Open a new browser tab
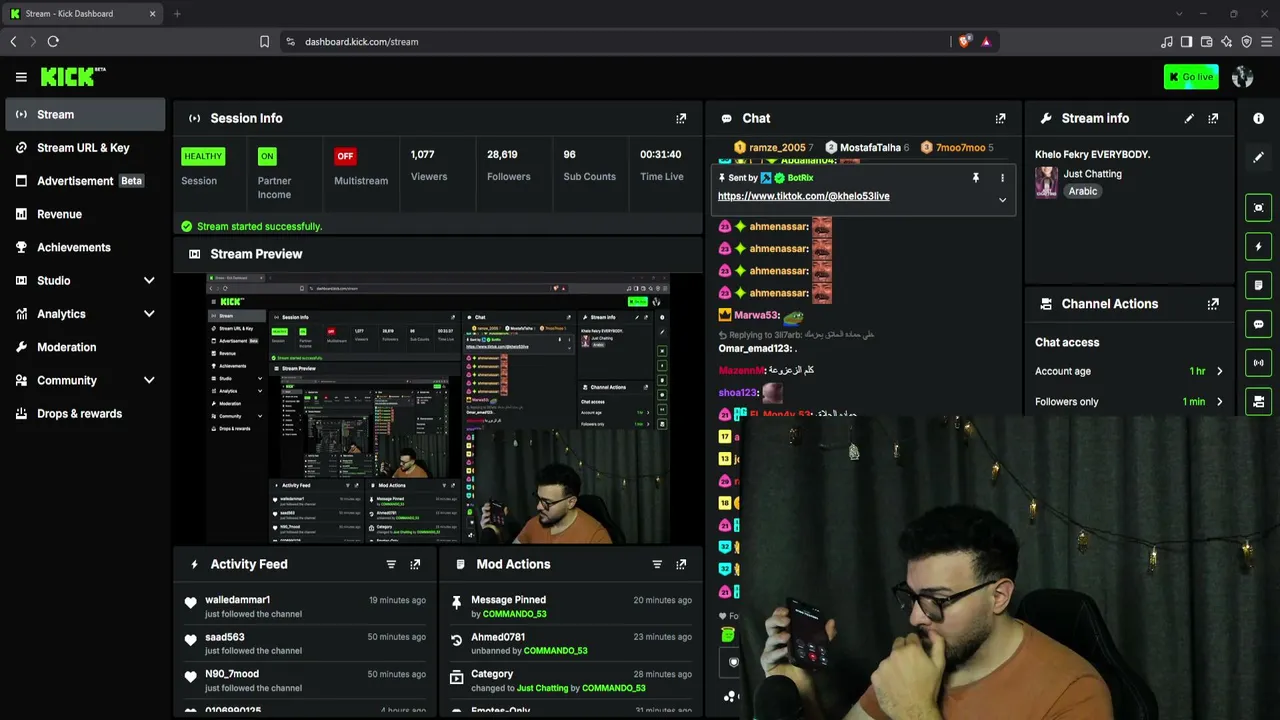Image resolution: width=1280 pixels, height=720 pixels. tap(177, 14)
